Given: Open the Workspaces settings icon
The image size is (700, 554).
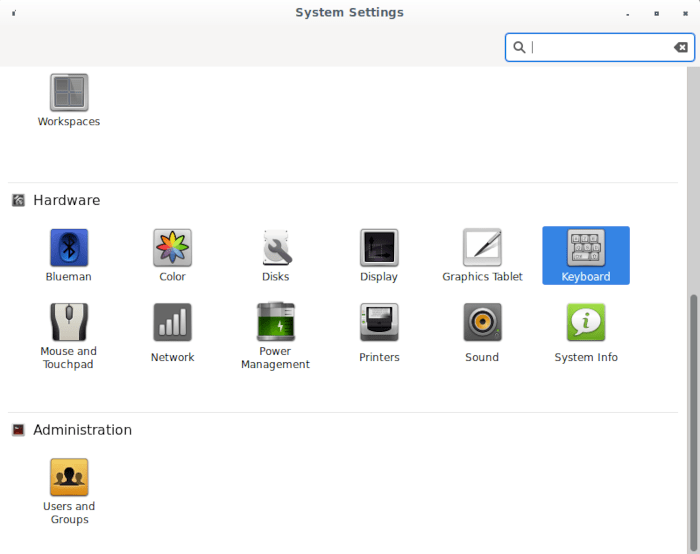Looking at the screenshot, I should (69, 101).
